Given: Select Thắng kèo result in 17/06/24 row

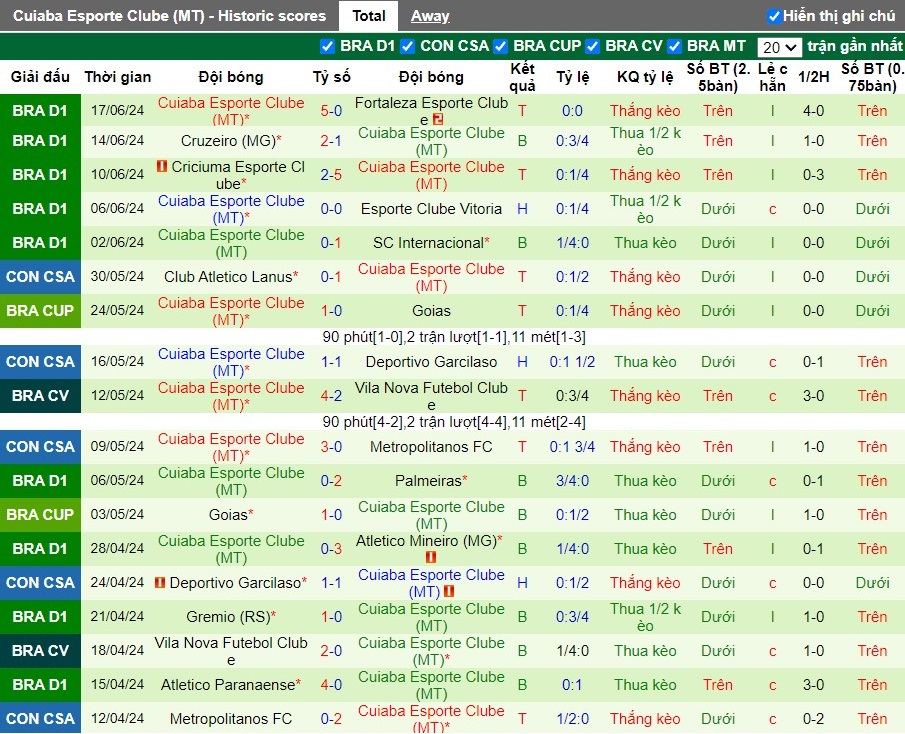Looking at the screenshot, I should (x=645, y=111).
